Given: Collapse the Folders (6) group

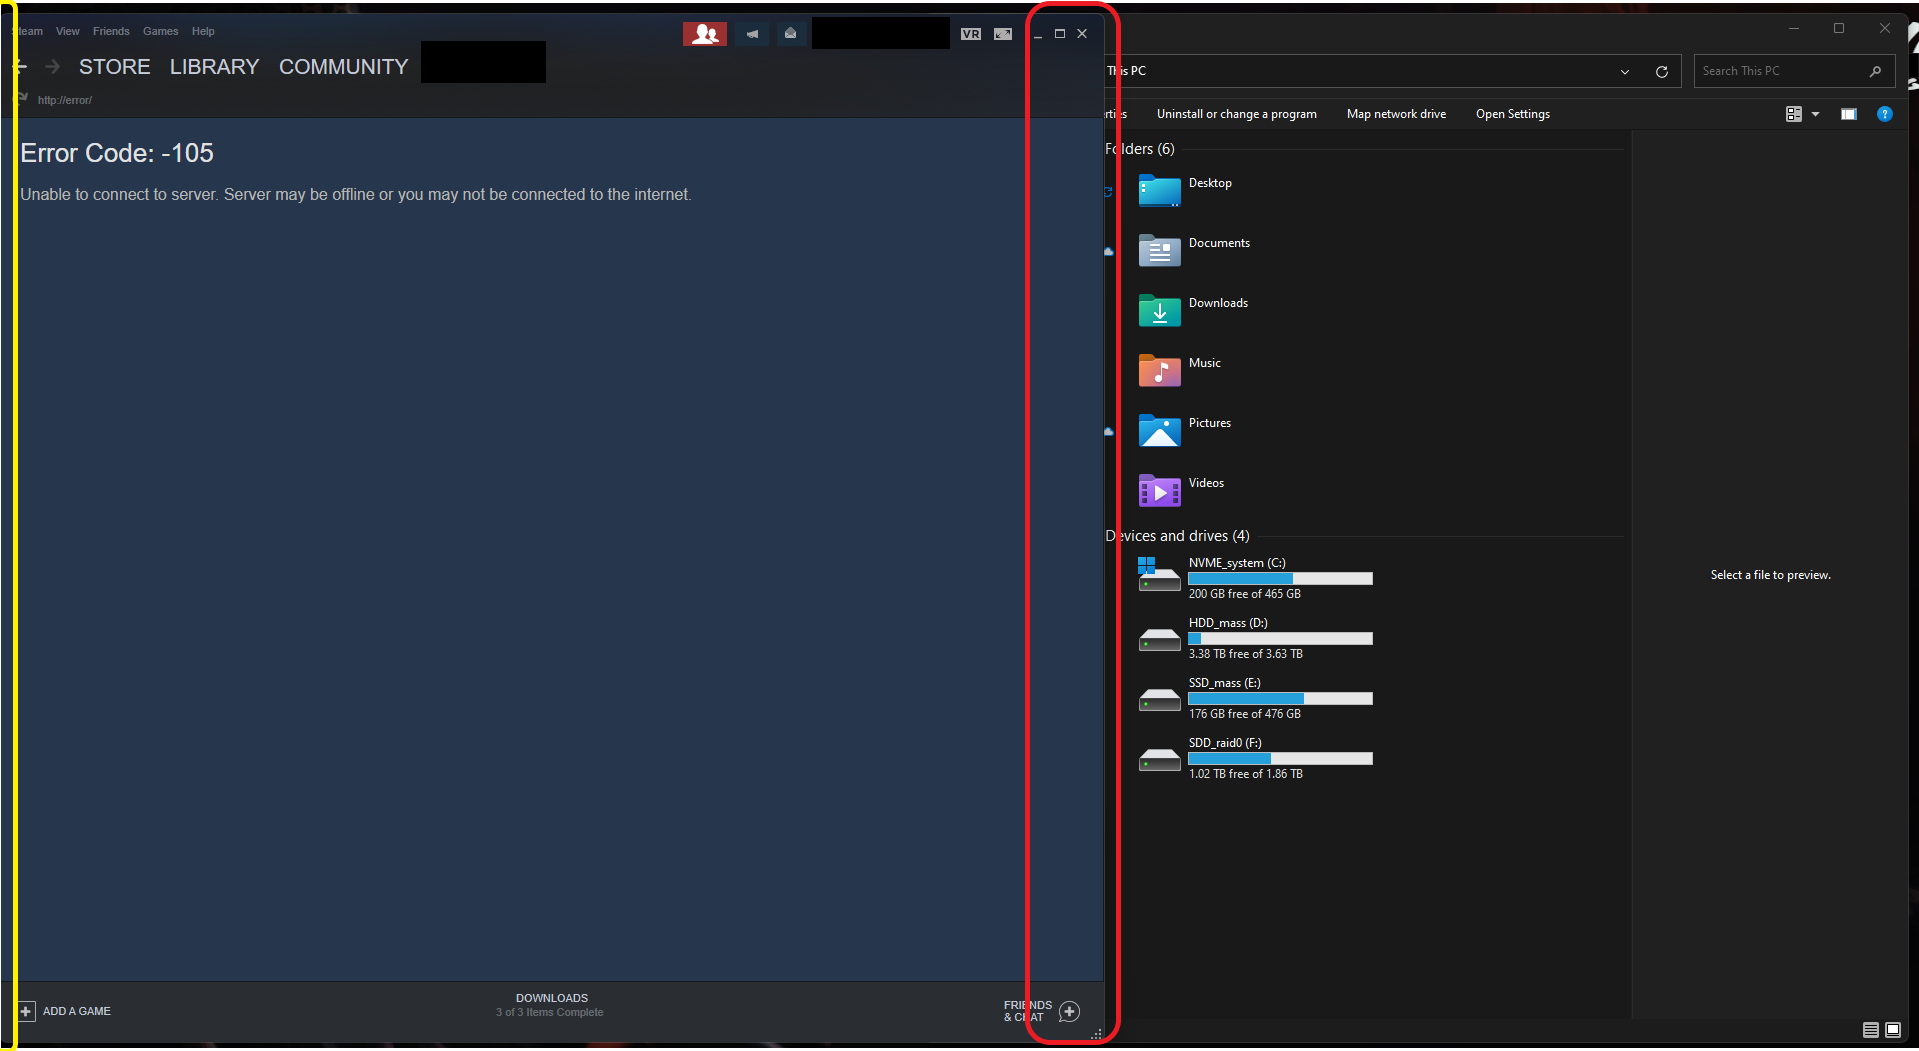Looking at the screenshot, I should pyautogui.click(x=1140, y=149).
